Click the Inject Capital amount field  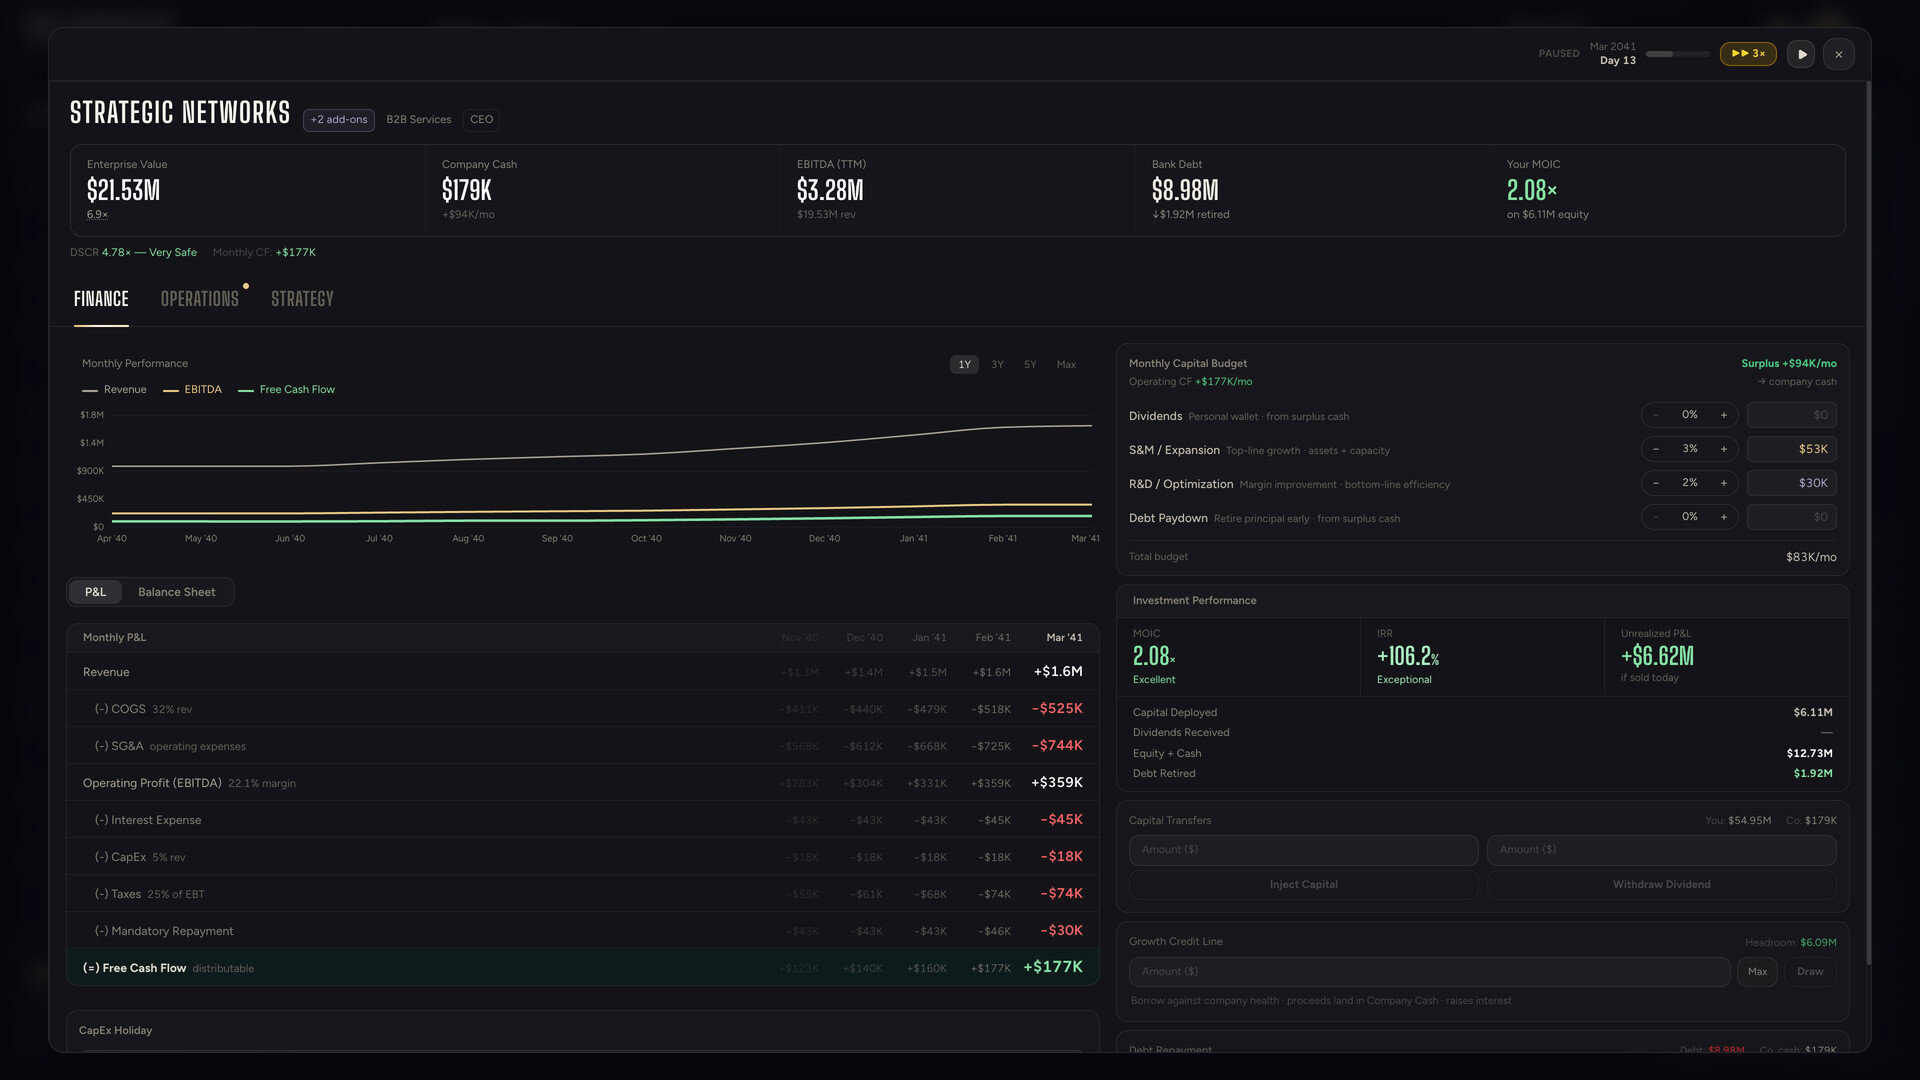click(1303, 850)
